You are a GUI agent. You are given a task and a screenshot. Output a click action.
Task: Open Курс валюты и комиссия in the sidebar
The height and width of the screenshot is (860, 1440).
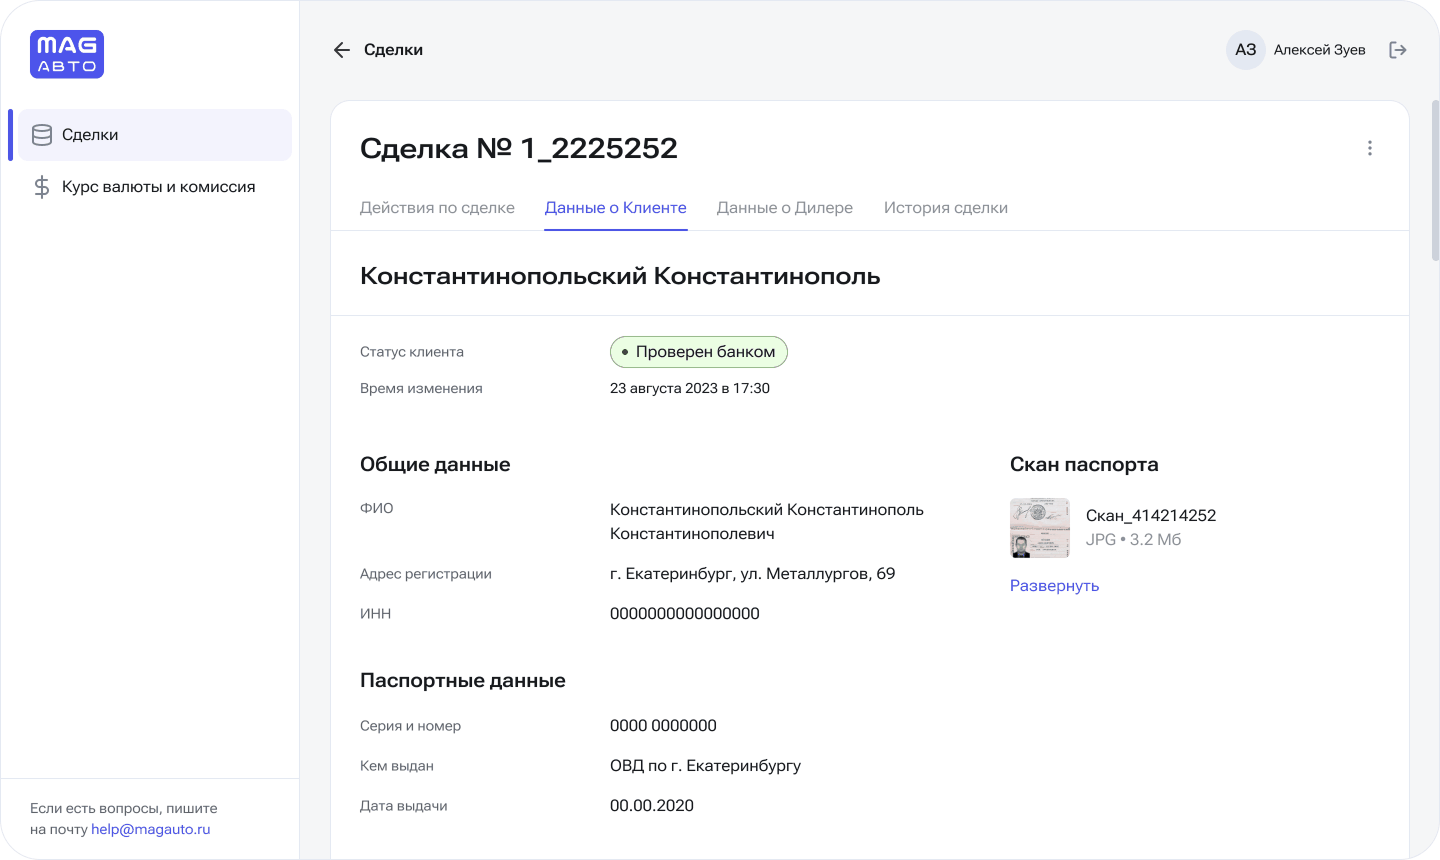[x=158, y=187]
